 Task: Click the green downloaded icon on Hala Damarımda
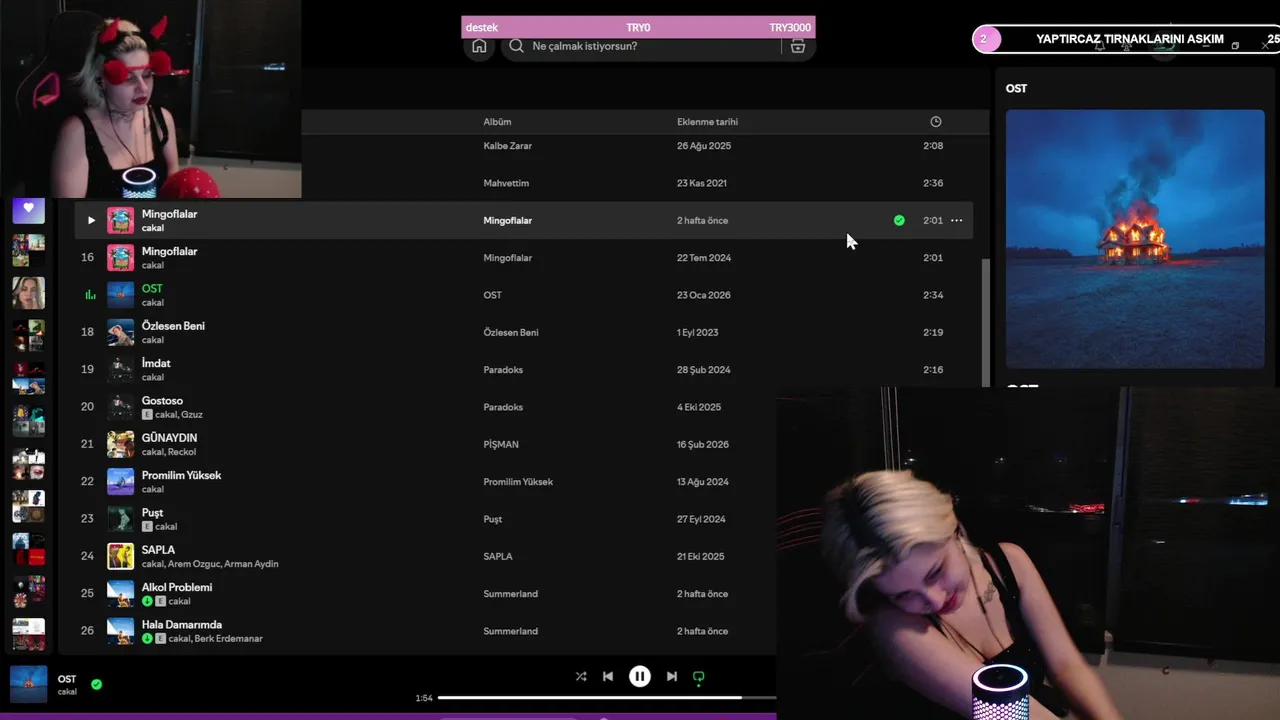point(147,639)
